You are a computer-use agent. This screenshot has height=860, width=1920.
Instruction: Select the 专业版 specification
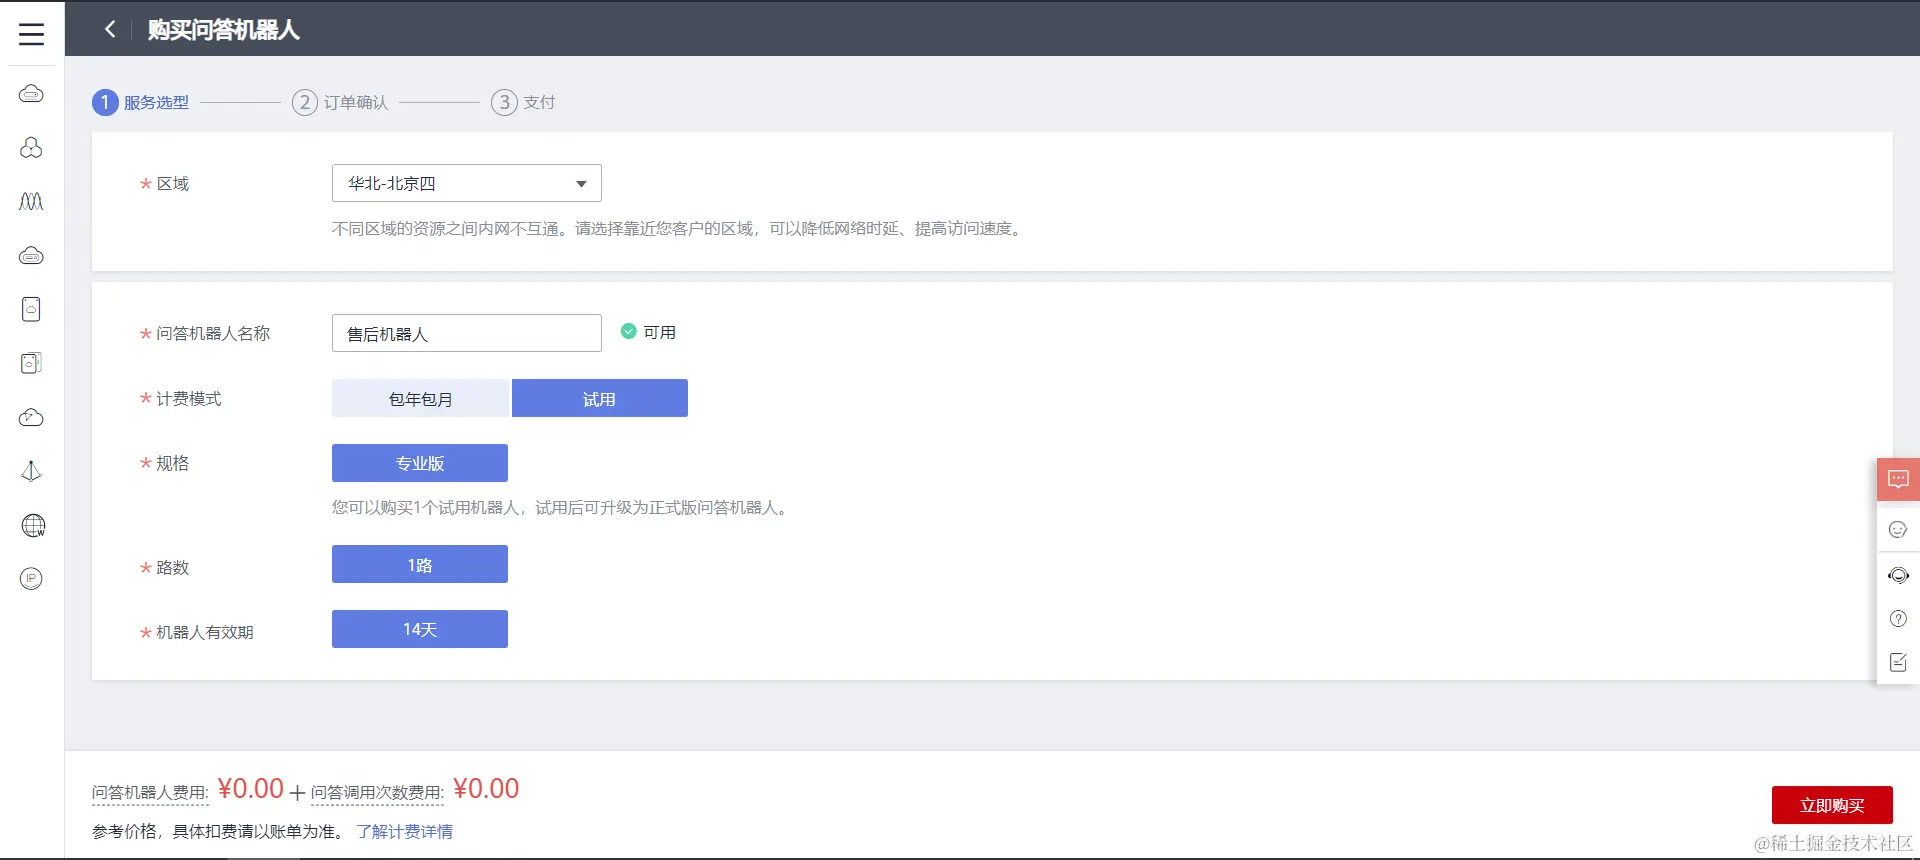point(420,463)
